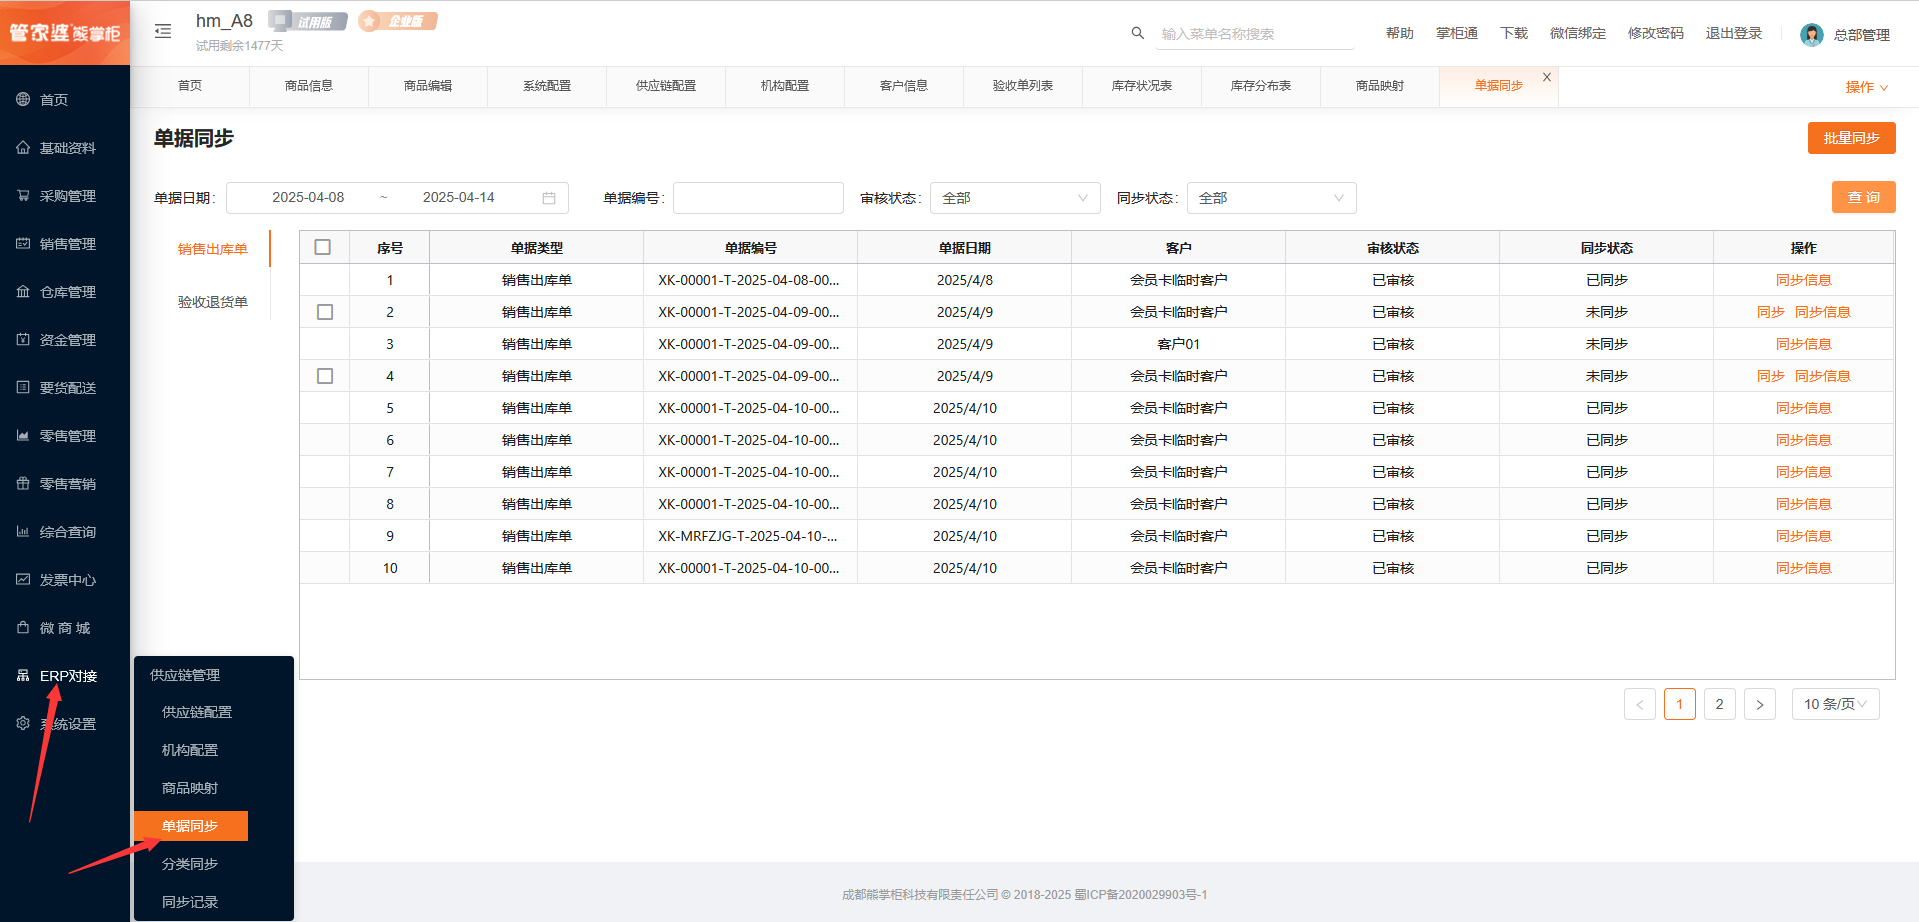Click 同步 link in row 2

coord(1770,312)
